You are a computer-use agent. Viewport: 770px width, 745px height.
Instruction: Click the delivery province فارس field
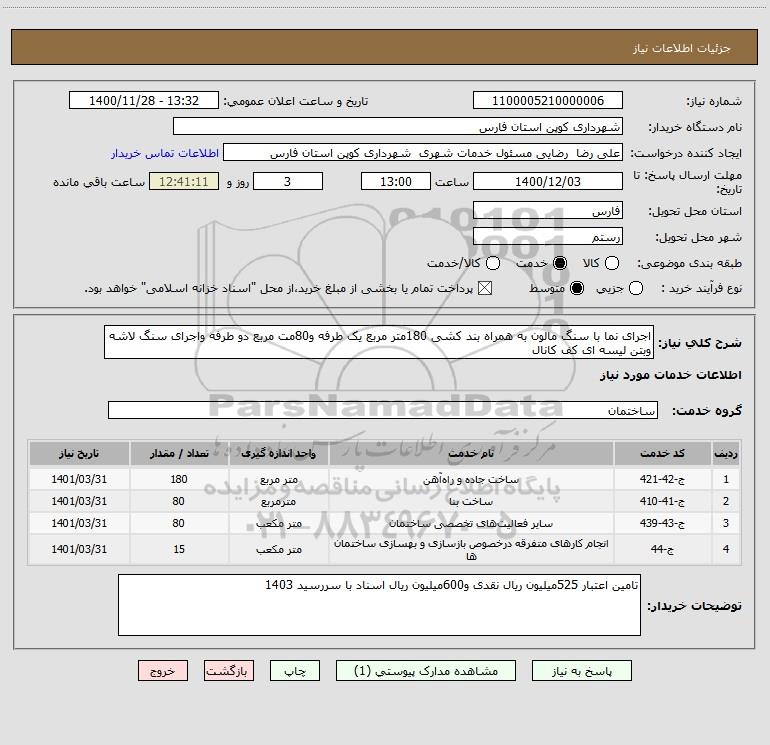tap(548, 211)
